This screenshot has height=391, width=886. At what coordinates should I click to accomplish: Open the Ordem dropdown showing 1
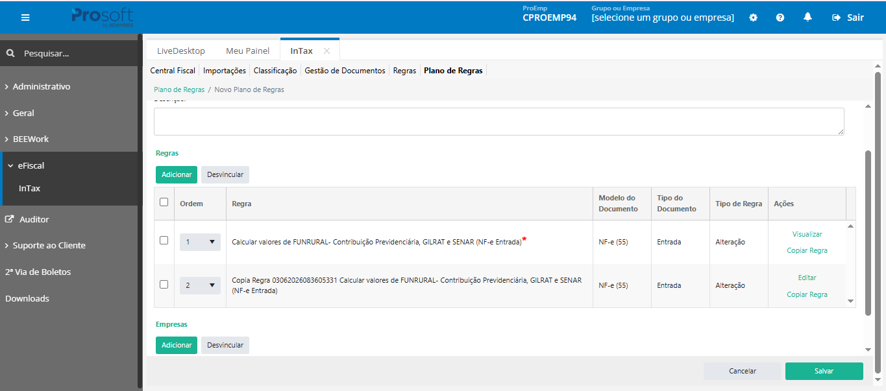(x=200, y=242)
